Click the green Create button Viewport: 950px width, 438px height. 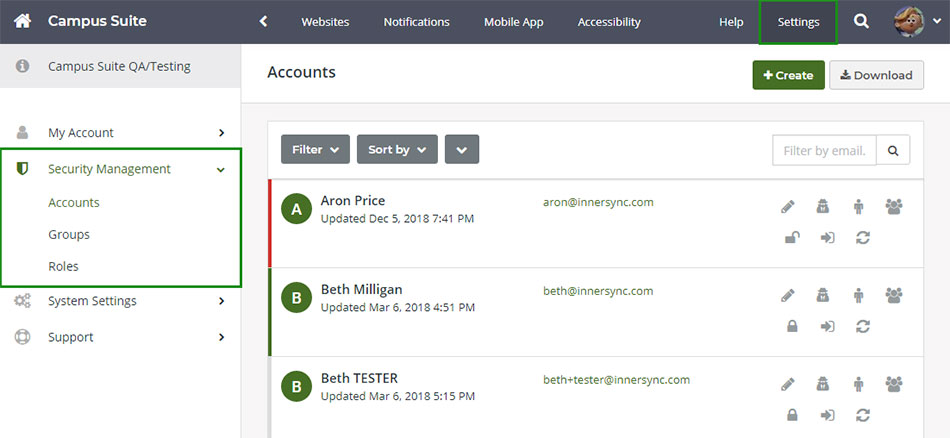pos(788,75)
